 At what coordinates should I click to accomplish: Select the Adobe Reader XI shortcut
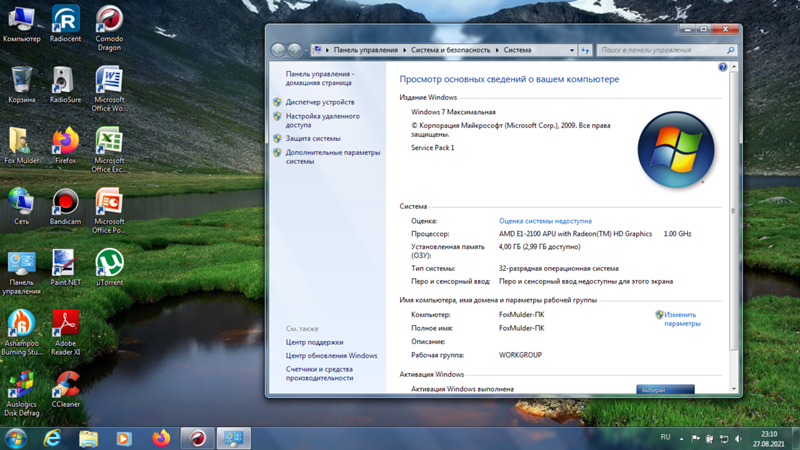pos(65,333)
